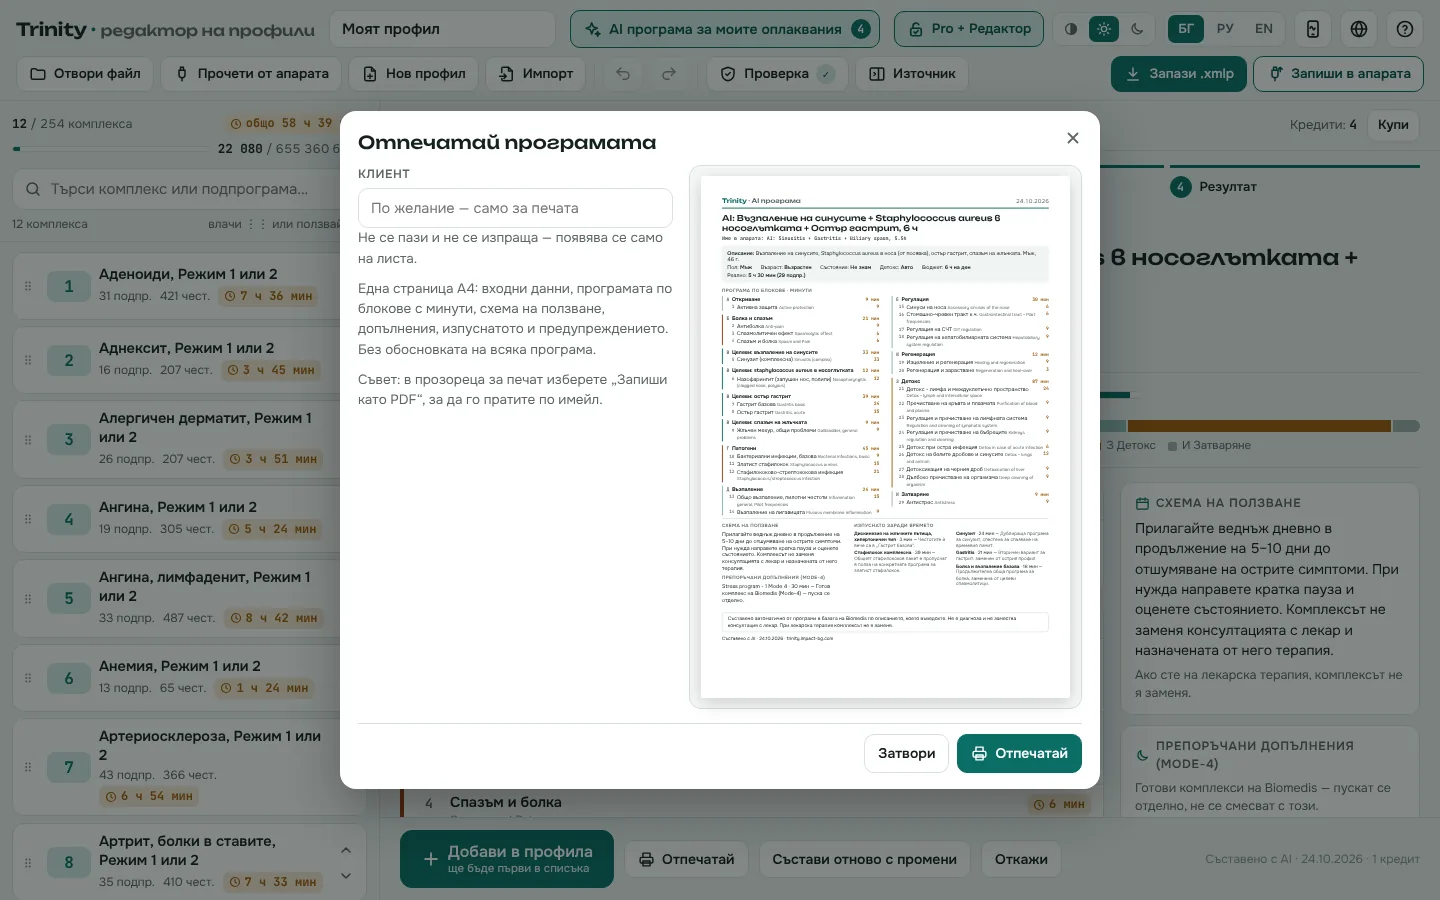Switch interface language to EN

point(1264,29)
